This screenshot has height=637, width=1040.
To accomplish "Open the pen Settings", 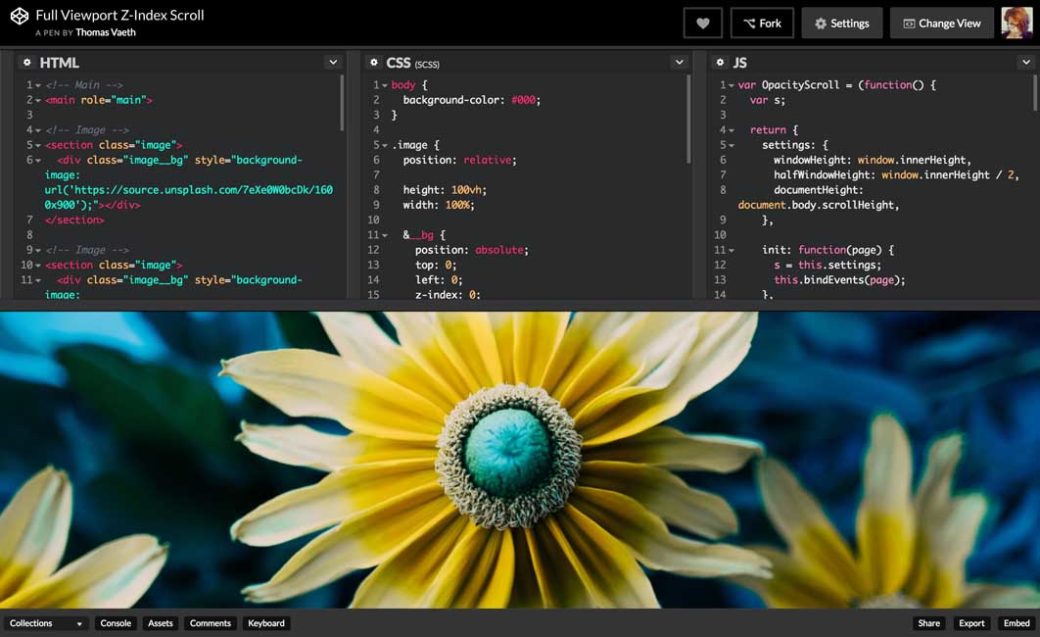I will pyautogui.click(x=841, y=23).
